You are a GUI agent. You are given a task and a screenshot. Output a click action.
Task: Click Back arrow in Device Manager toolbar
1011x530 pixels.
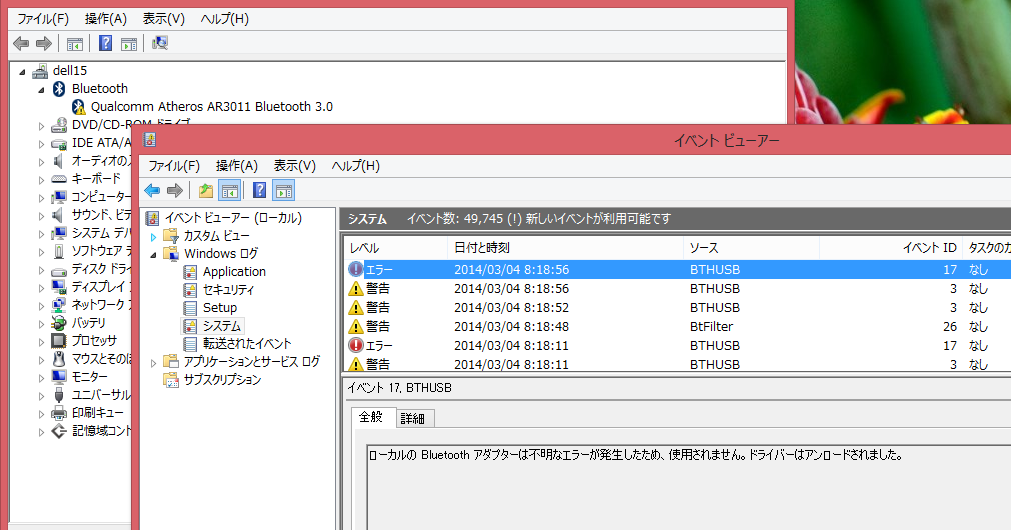point(21,44)
